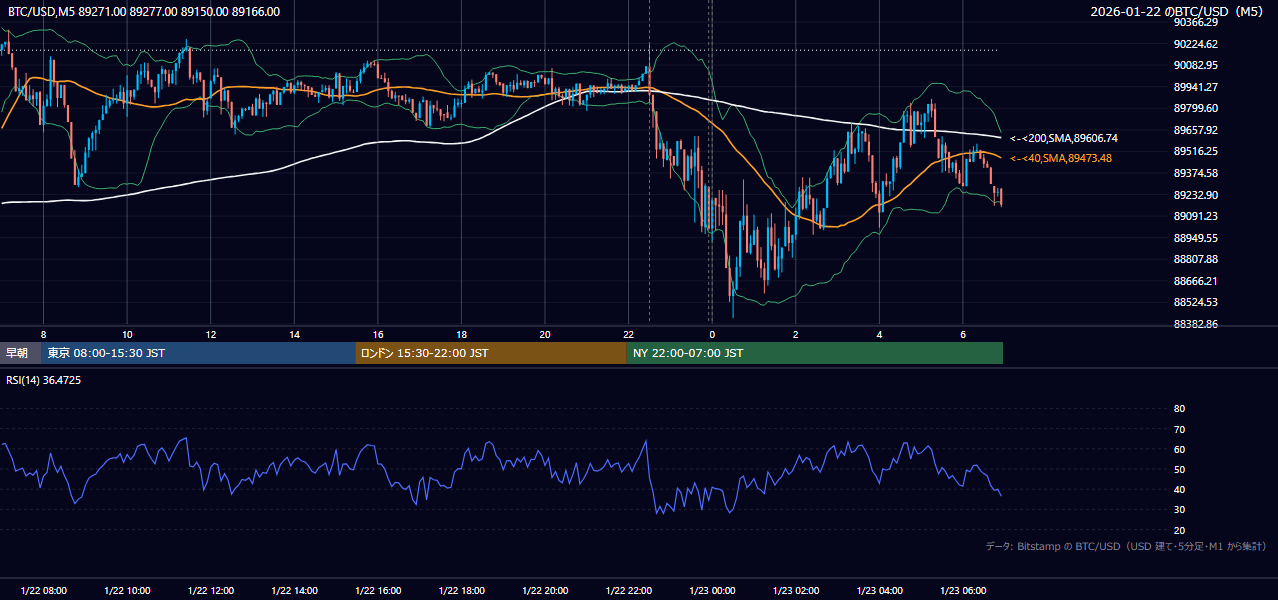The image size is (1278, 600).
Task: Click the Bitstamp data source note
Action: [x=1126, y=547]
